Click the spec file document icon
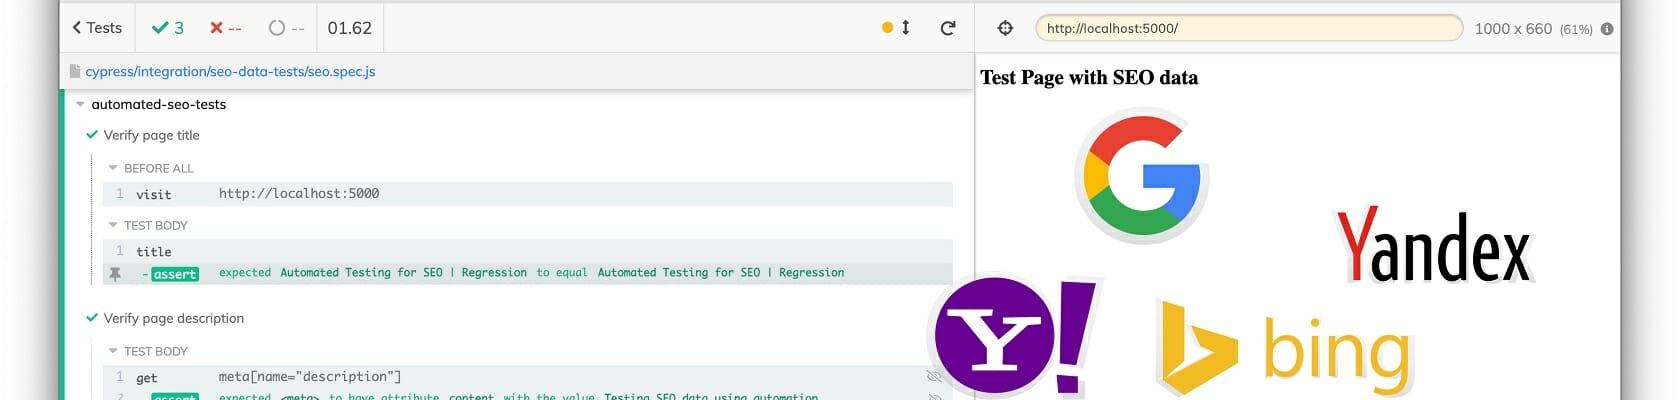 [x=75, y=72]
